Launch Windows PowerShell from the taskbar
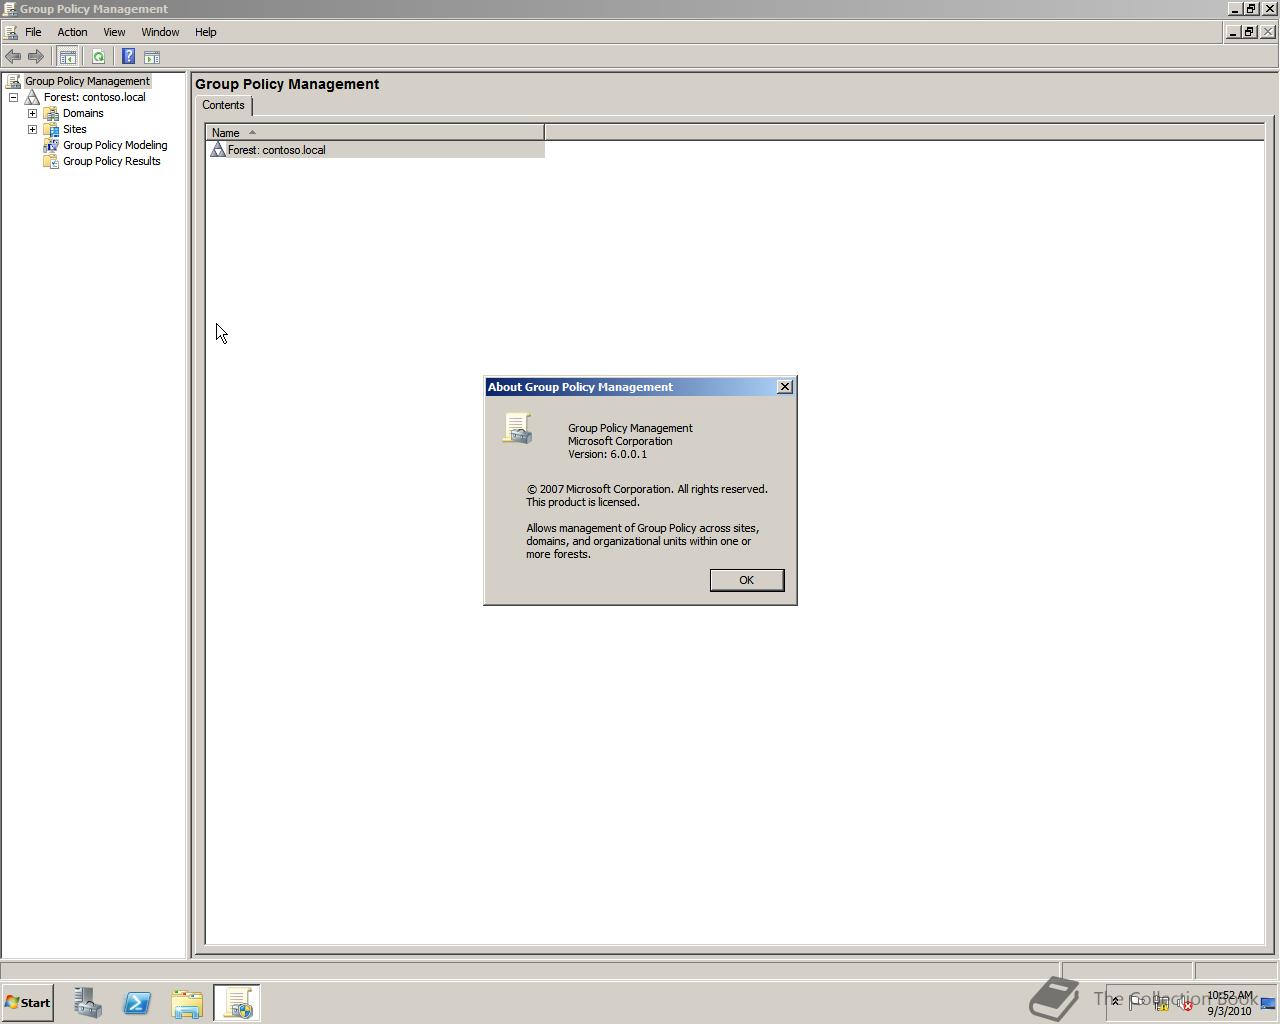This screenshot has height=1024, width=1280. [x=137, y=1003]
